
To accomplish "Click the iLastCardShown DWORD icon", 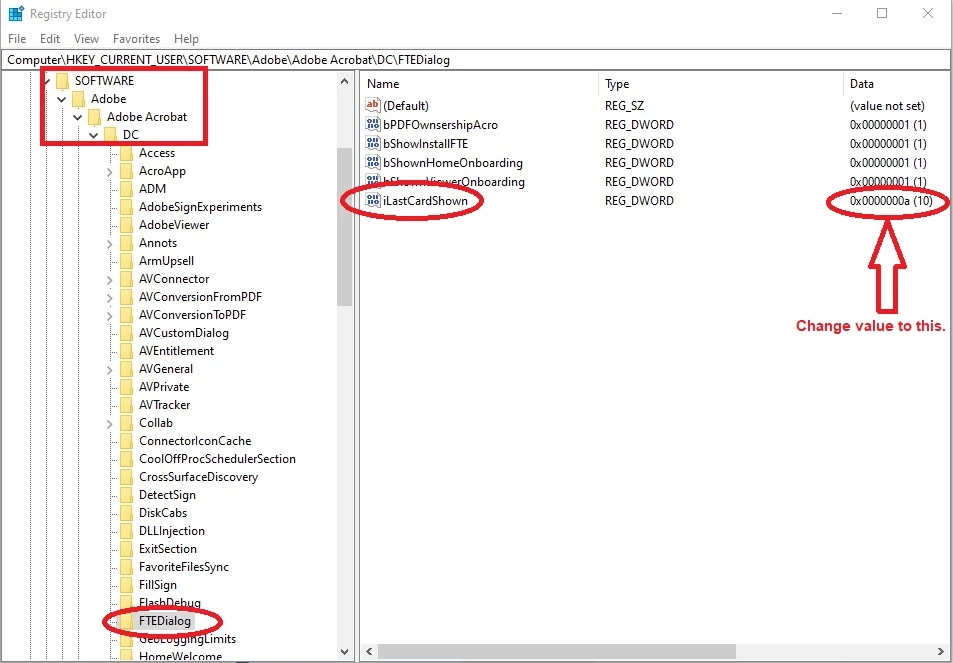I will (x=373, y=201).
